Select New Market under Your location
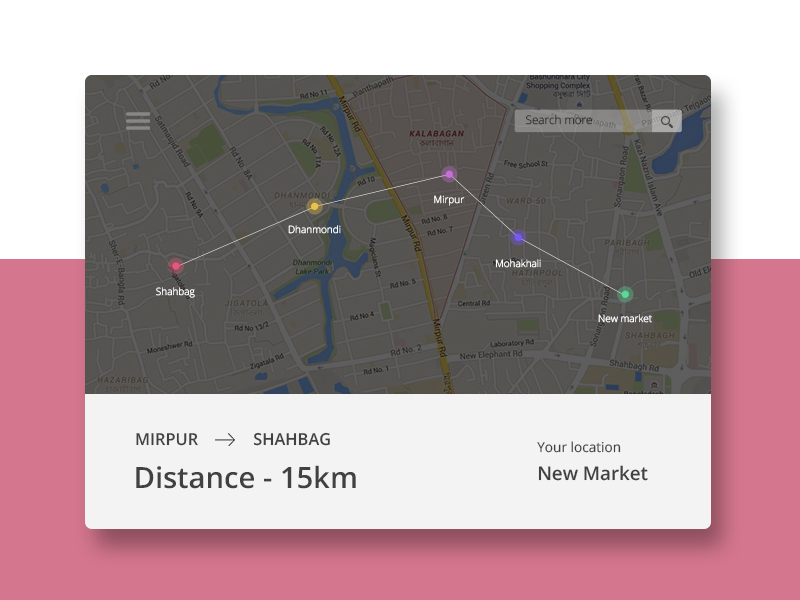 [x=593, y=474]
